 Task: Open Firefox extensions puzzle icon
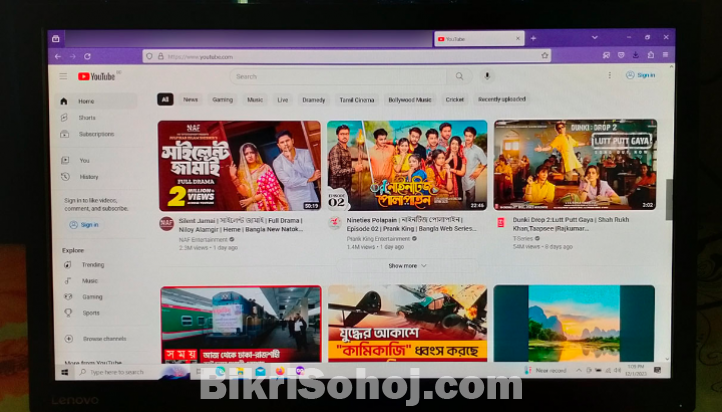pyautogui.click(x=651, y=55)
